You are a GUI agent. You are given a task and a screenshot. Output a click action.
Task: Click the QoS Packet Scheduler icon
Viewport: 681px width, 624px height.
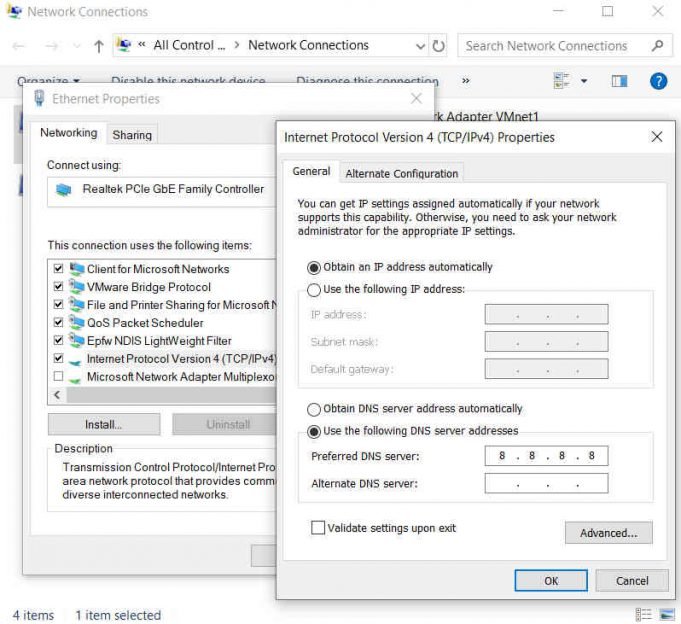(x=76, y=322)
